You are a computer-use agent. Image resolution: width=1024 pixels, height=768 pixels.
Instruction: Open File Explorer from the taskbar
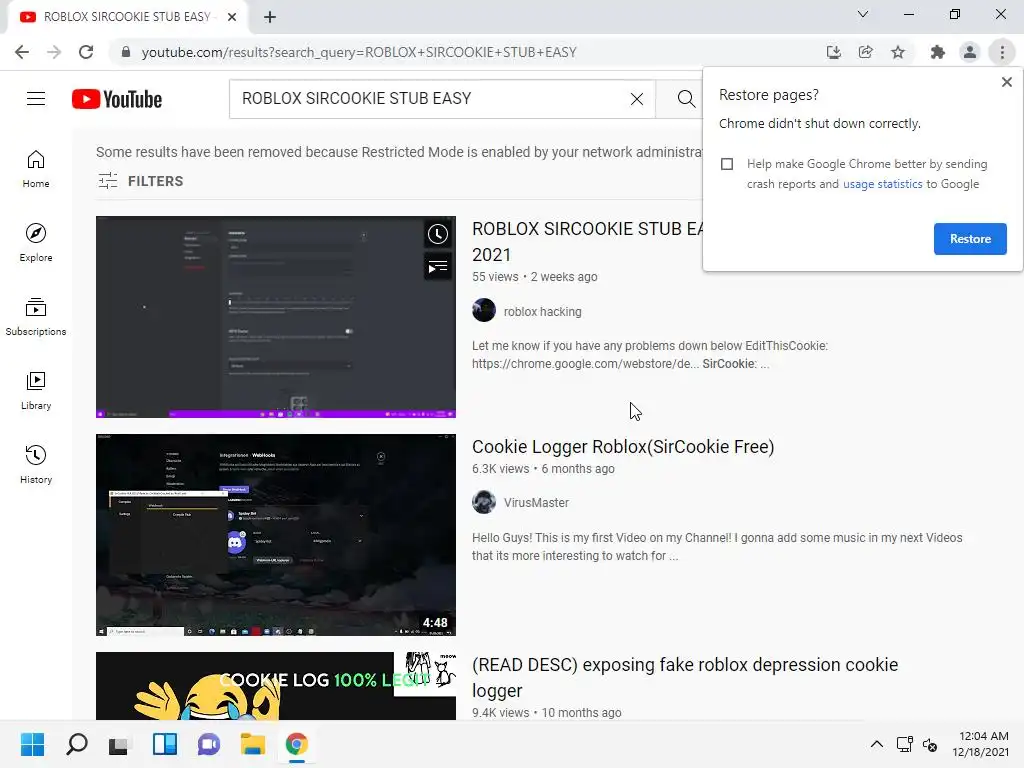(253, 744)
